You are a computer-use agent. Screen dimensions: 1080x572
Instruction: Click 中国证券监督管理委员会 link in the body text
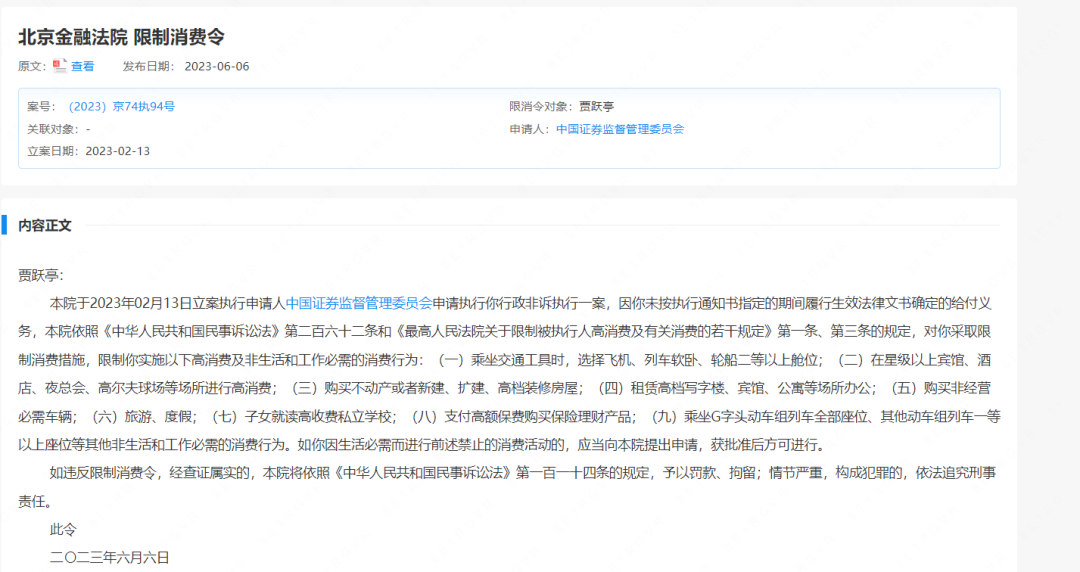(x=358, y=302)
